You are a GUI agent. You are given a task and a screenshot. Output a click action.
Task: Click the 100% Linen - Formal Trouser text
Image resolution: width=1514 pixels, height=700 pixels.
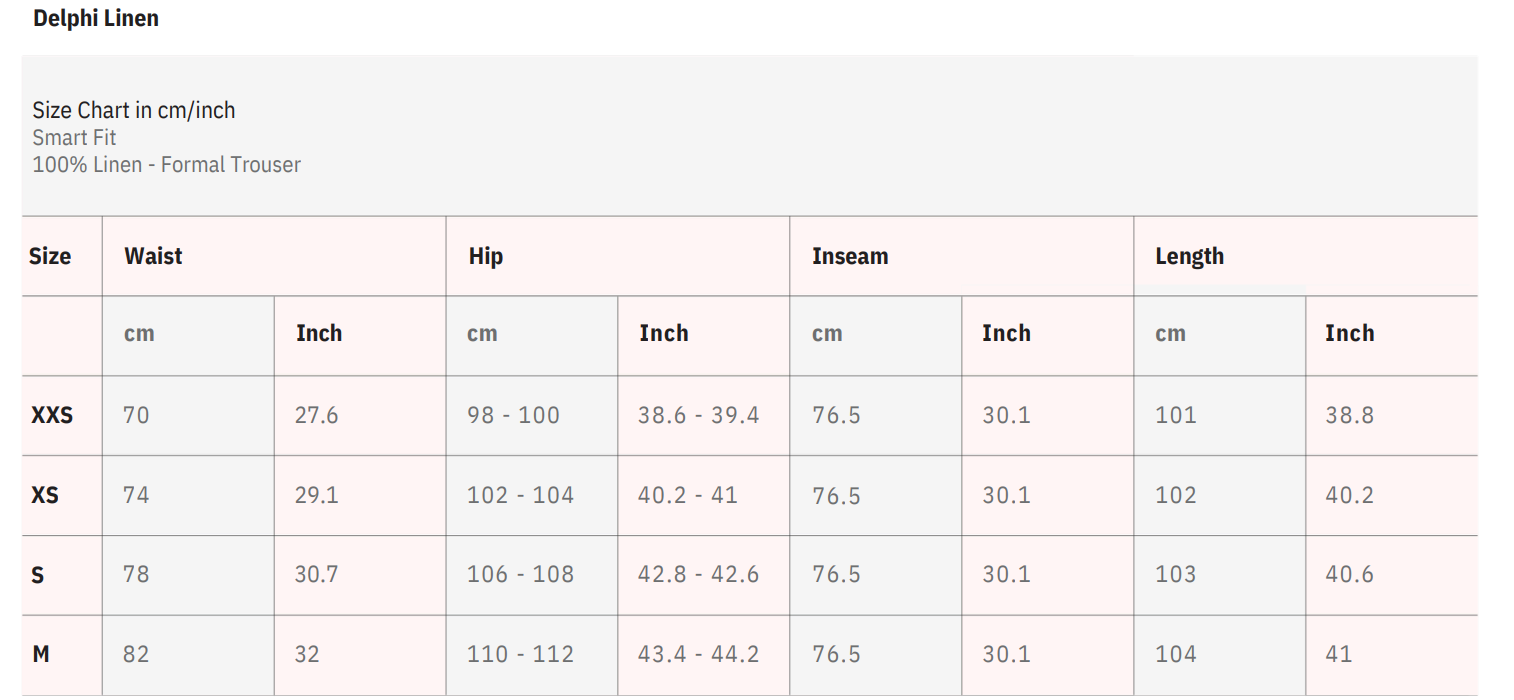click(x=166, y=165)
